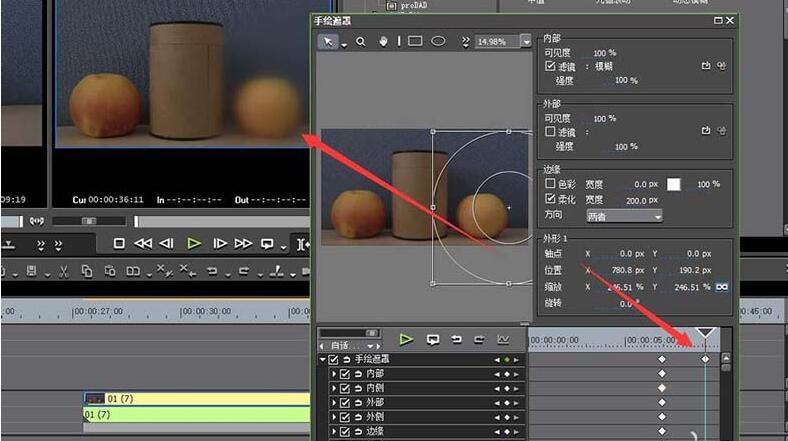This screenshot has width=788, height=441.
Task: Toggle the 柔化 soften edge checkbox
Action: [550, 199]
